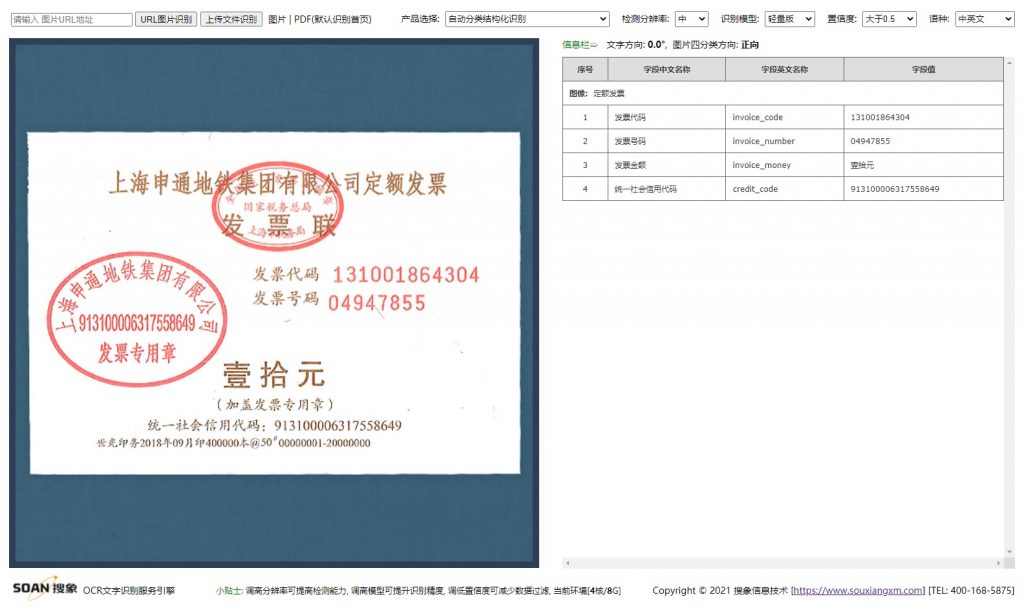Select value 04947855 in the results table
The image size is (1024, 610).
[x=923, y=141]
